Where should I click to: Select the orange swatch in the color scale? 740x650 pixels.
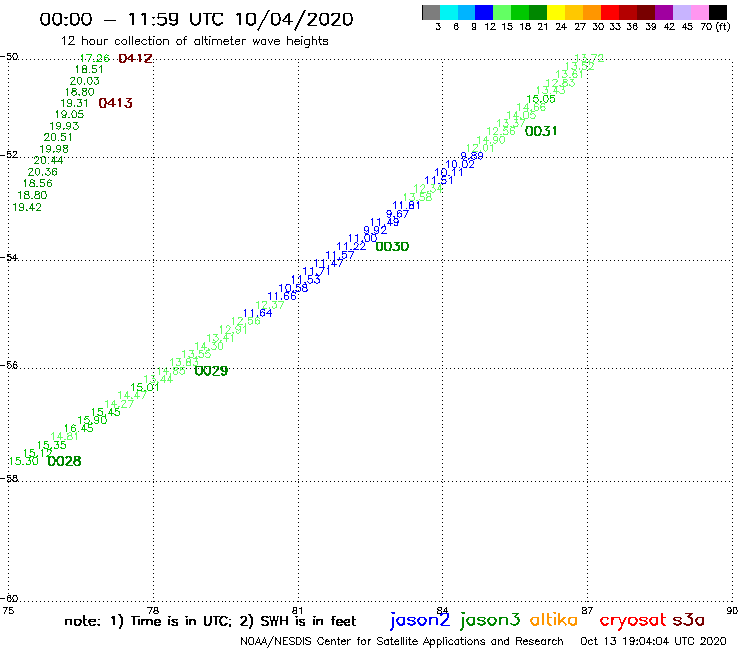click(592, 12)
